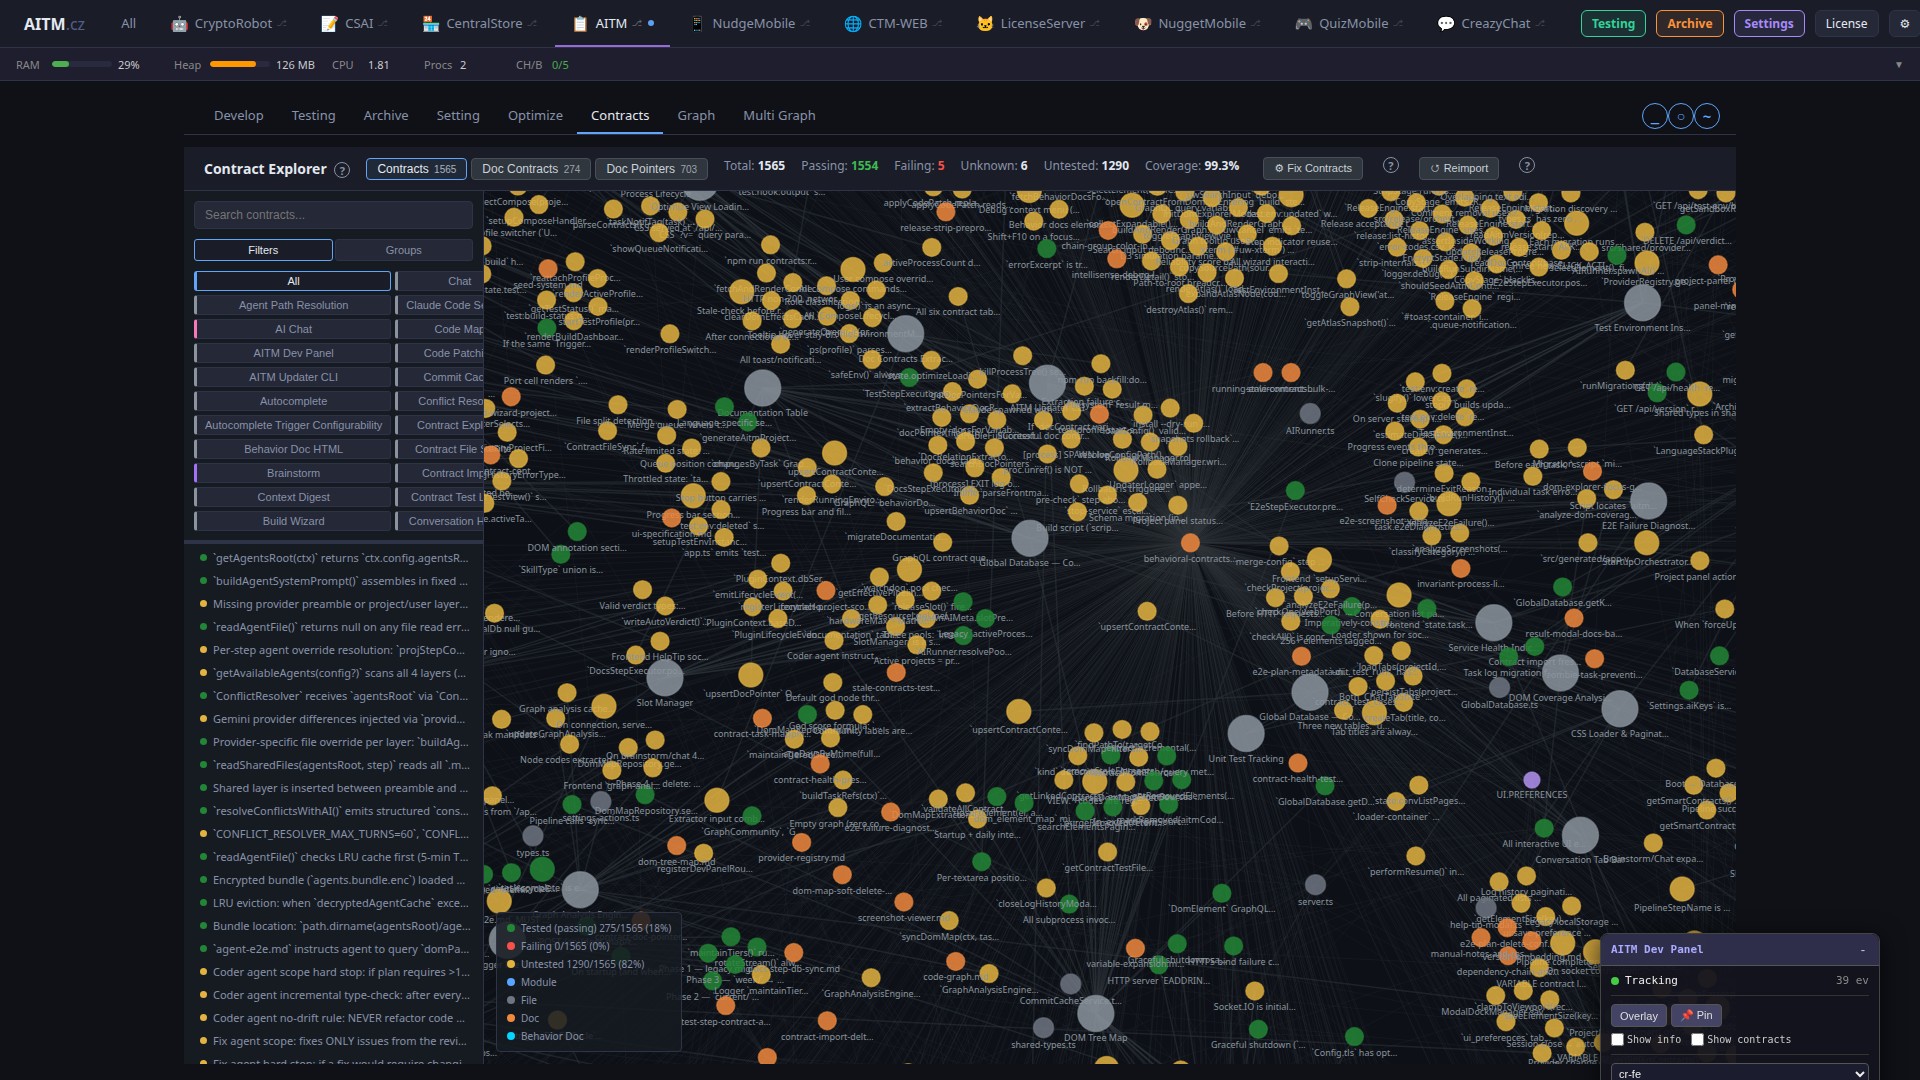Select the Context Digest filter
Viewport: 1920px width, 1080px height.
coord(293,497)
